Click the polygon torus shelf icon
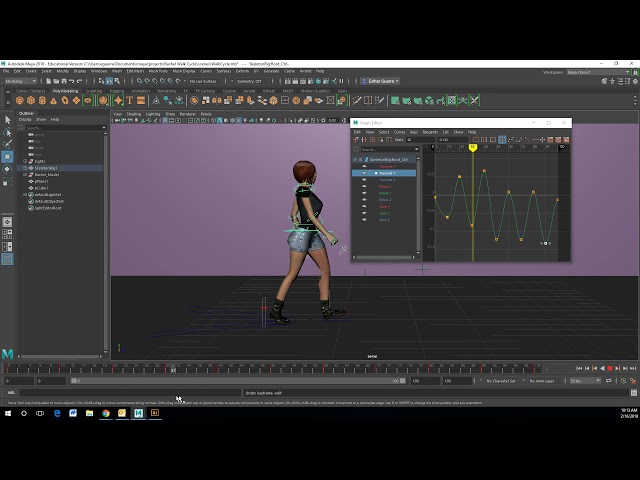Image resolution: width=640 pixels, height=480 pixels. click(65, 100)
